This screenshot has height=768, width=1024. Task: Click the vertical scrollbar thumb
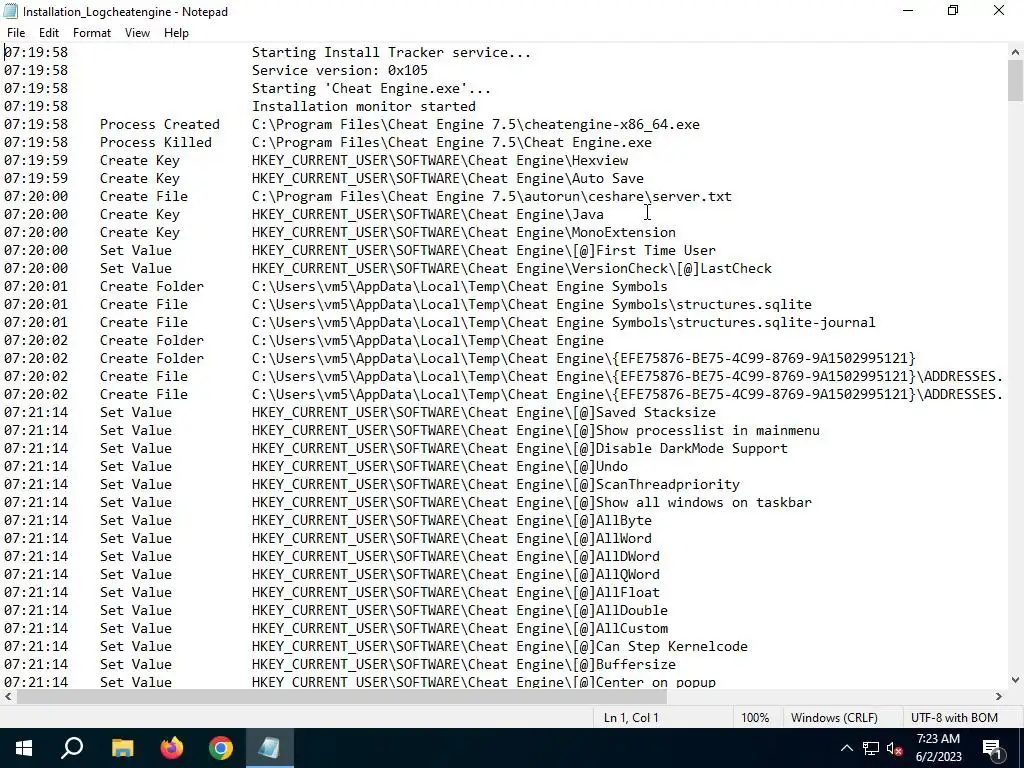tap(1015, 80)
